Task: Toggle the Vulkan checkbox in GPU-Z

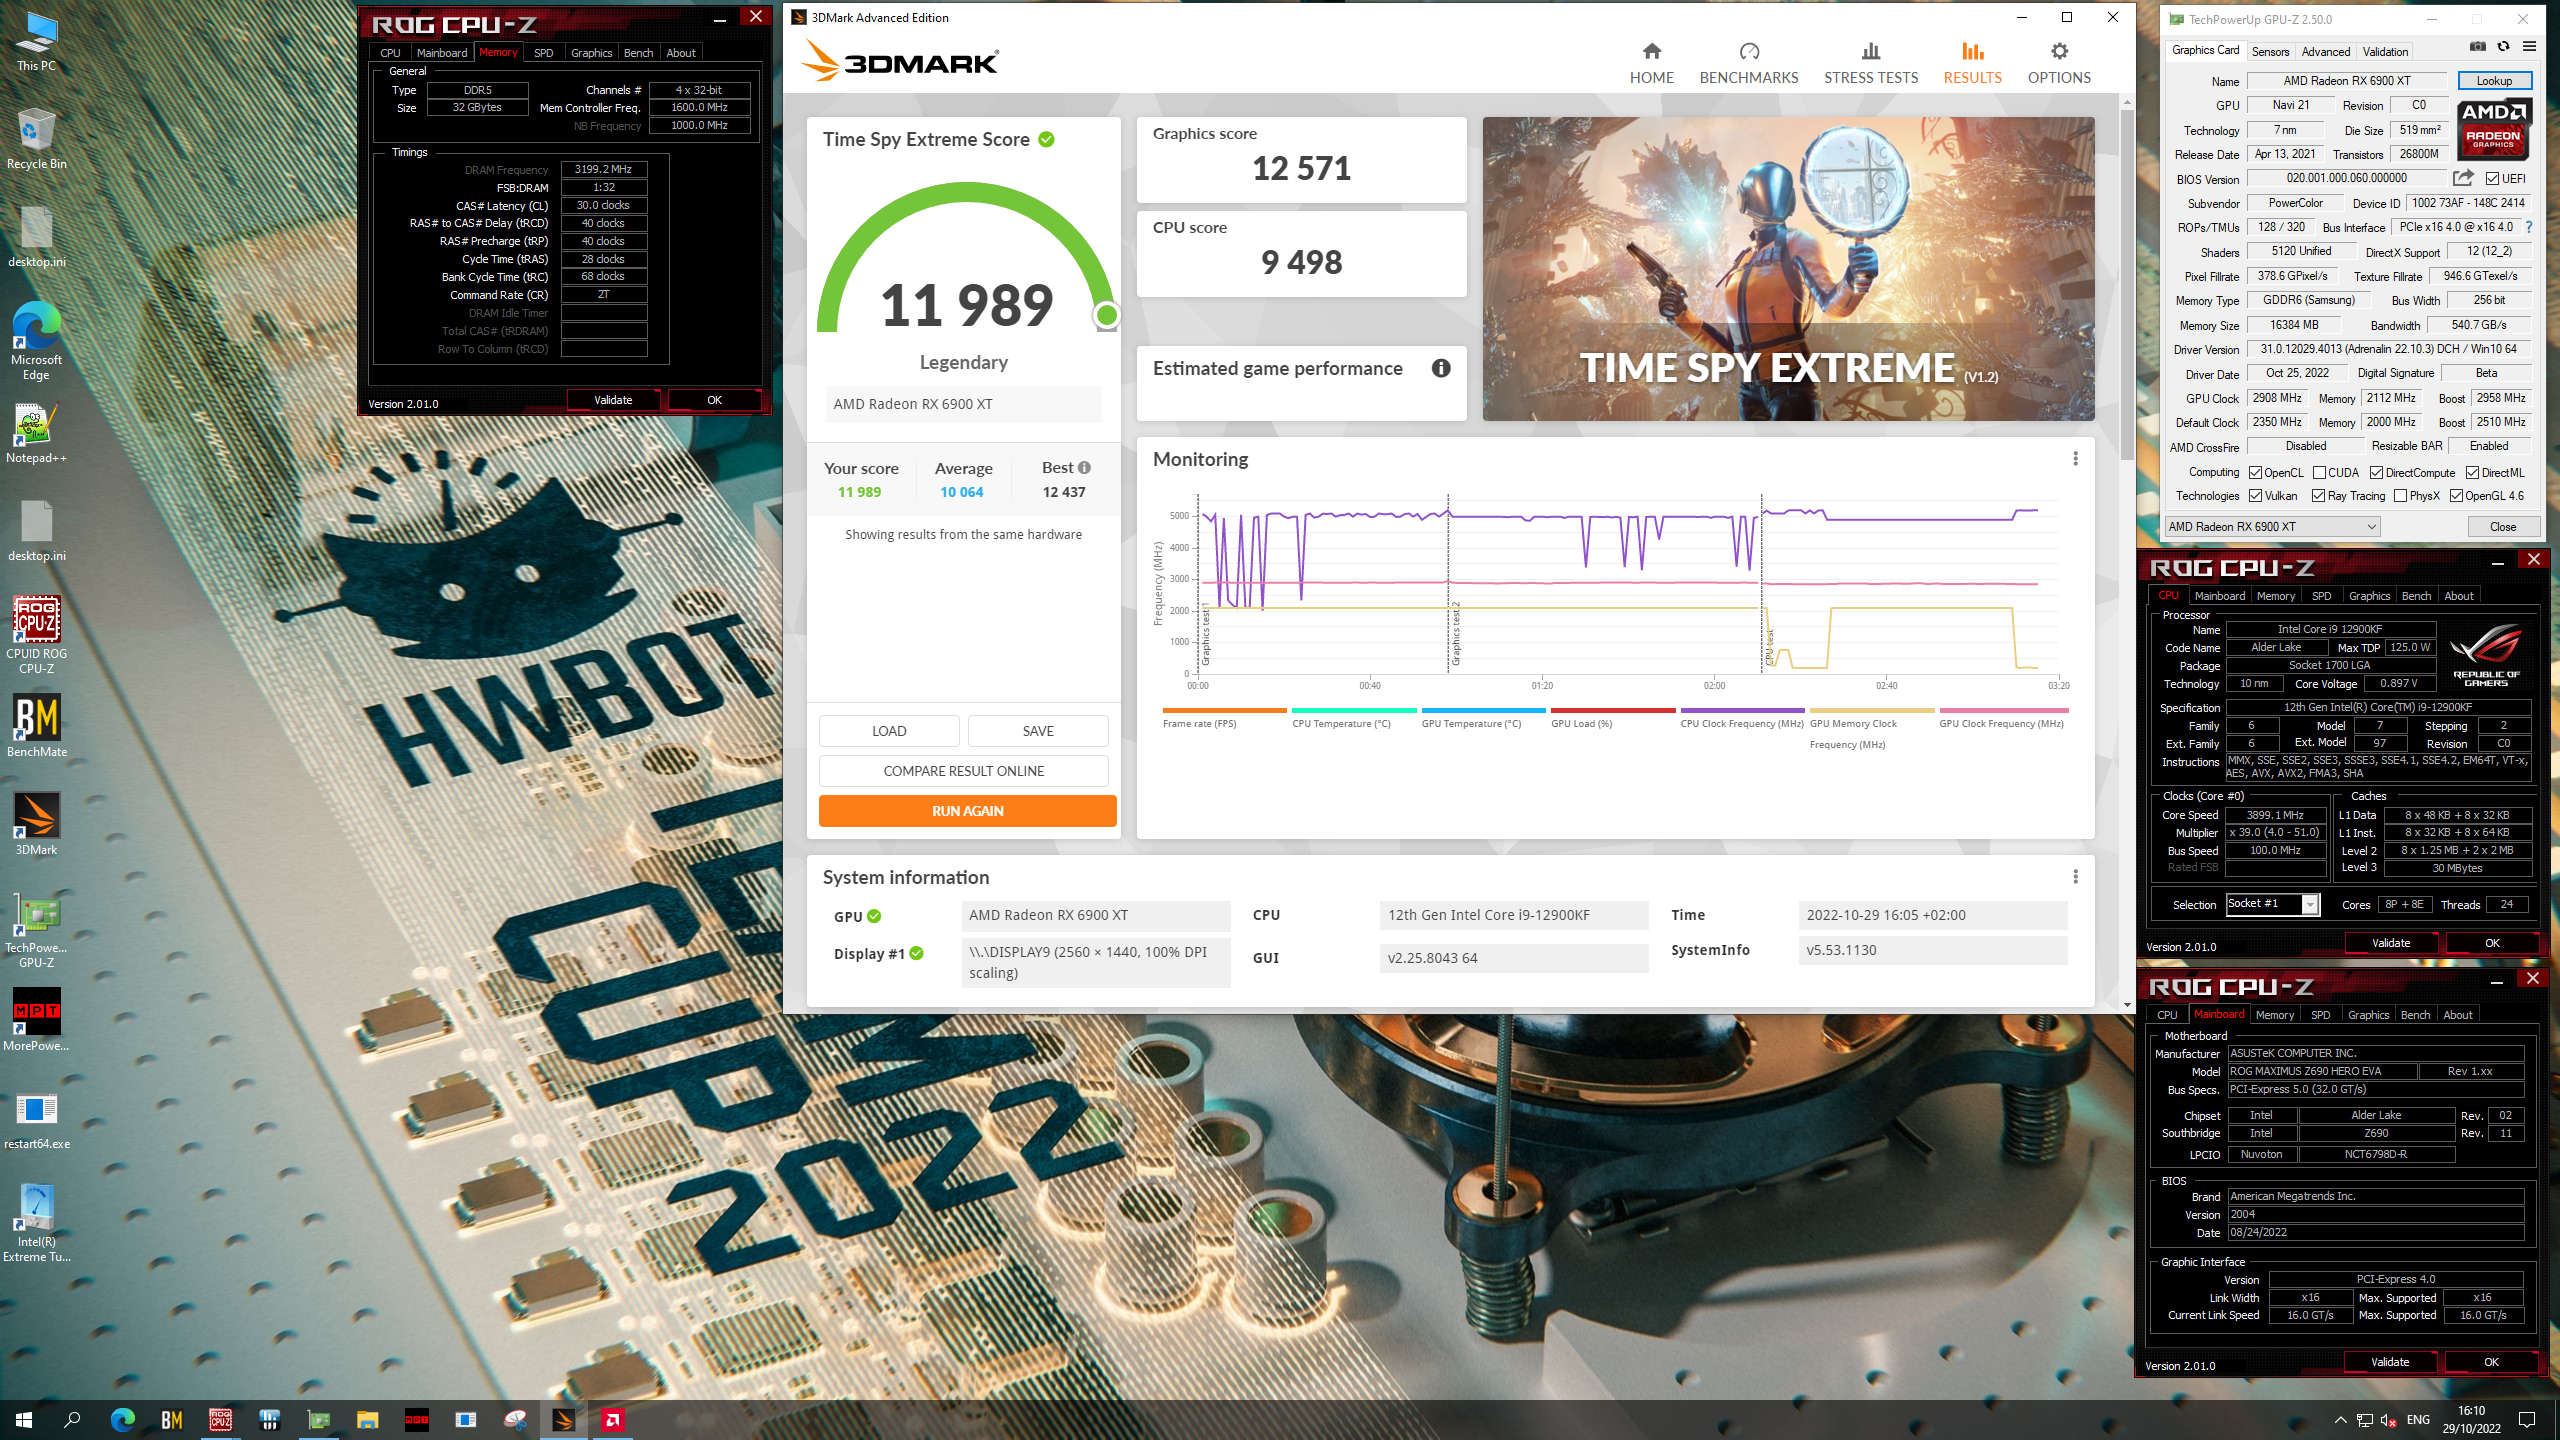Action: tap(2255, 496)
